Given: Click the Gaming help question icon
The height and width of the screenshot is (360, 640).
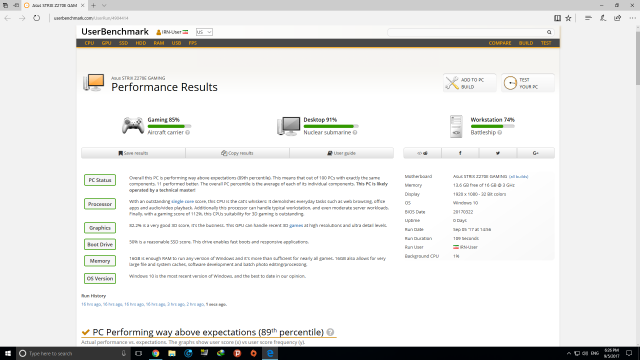Looking at the screenshot, I should (187, 133).
